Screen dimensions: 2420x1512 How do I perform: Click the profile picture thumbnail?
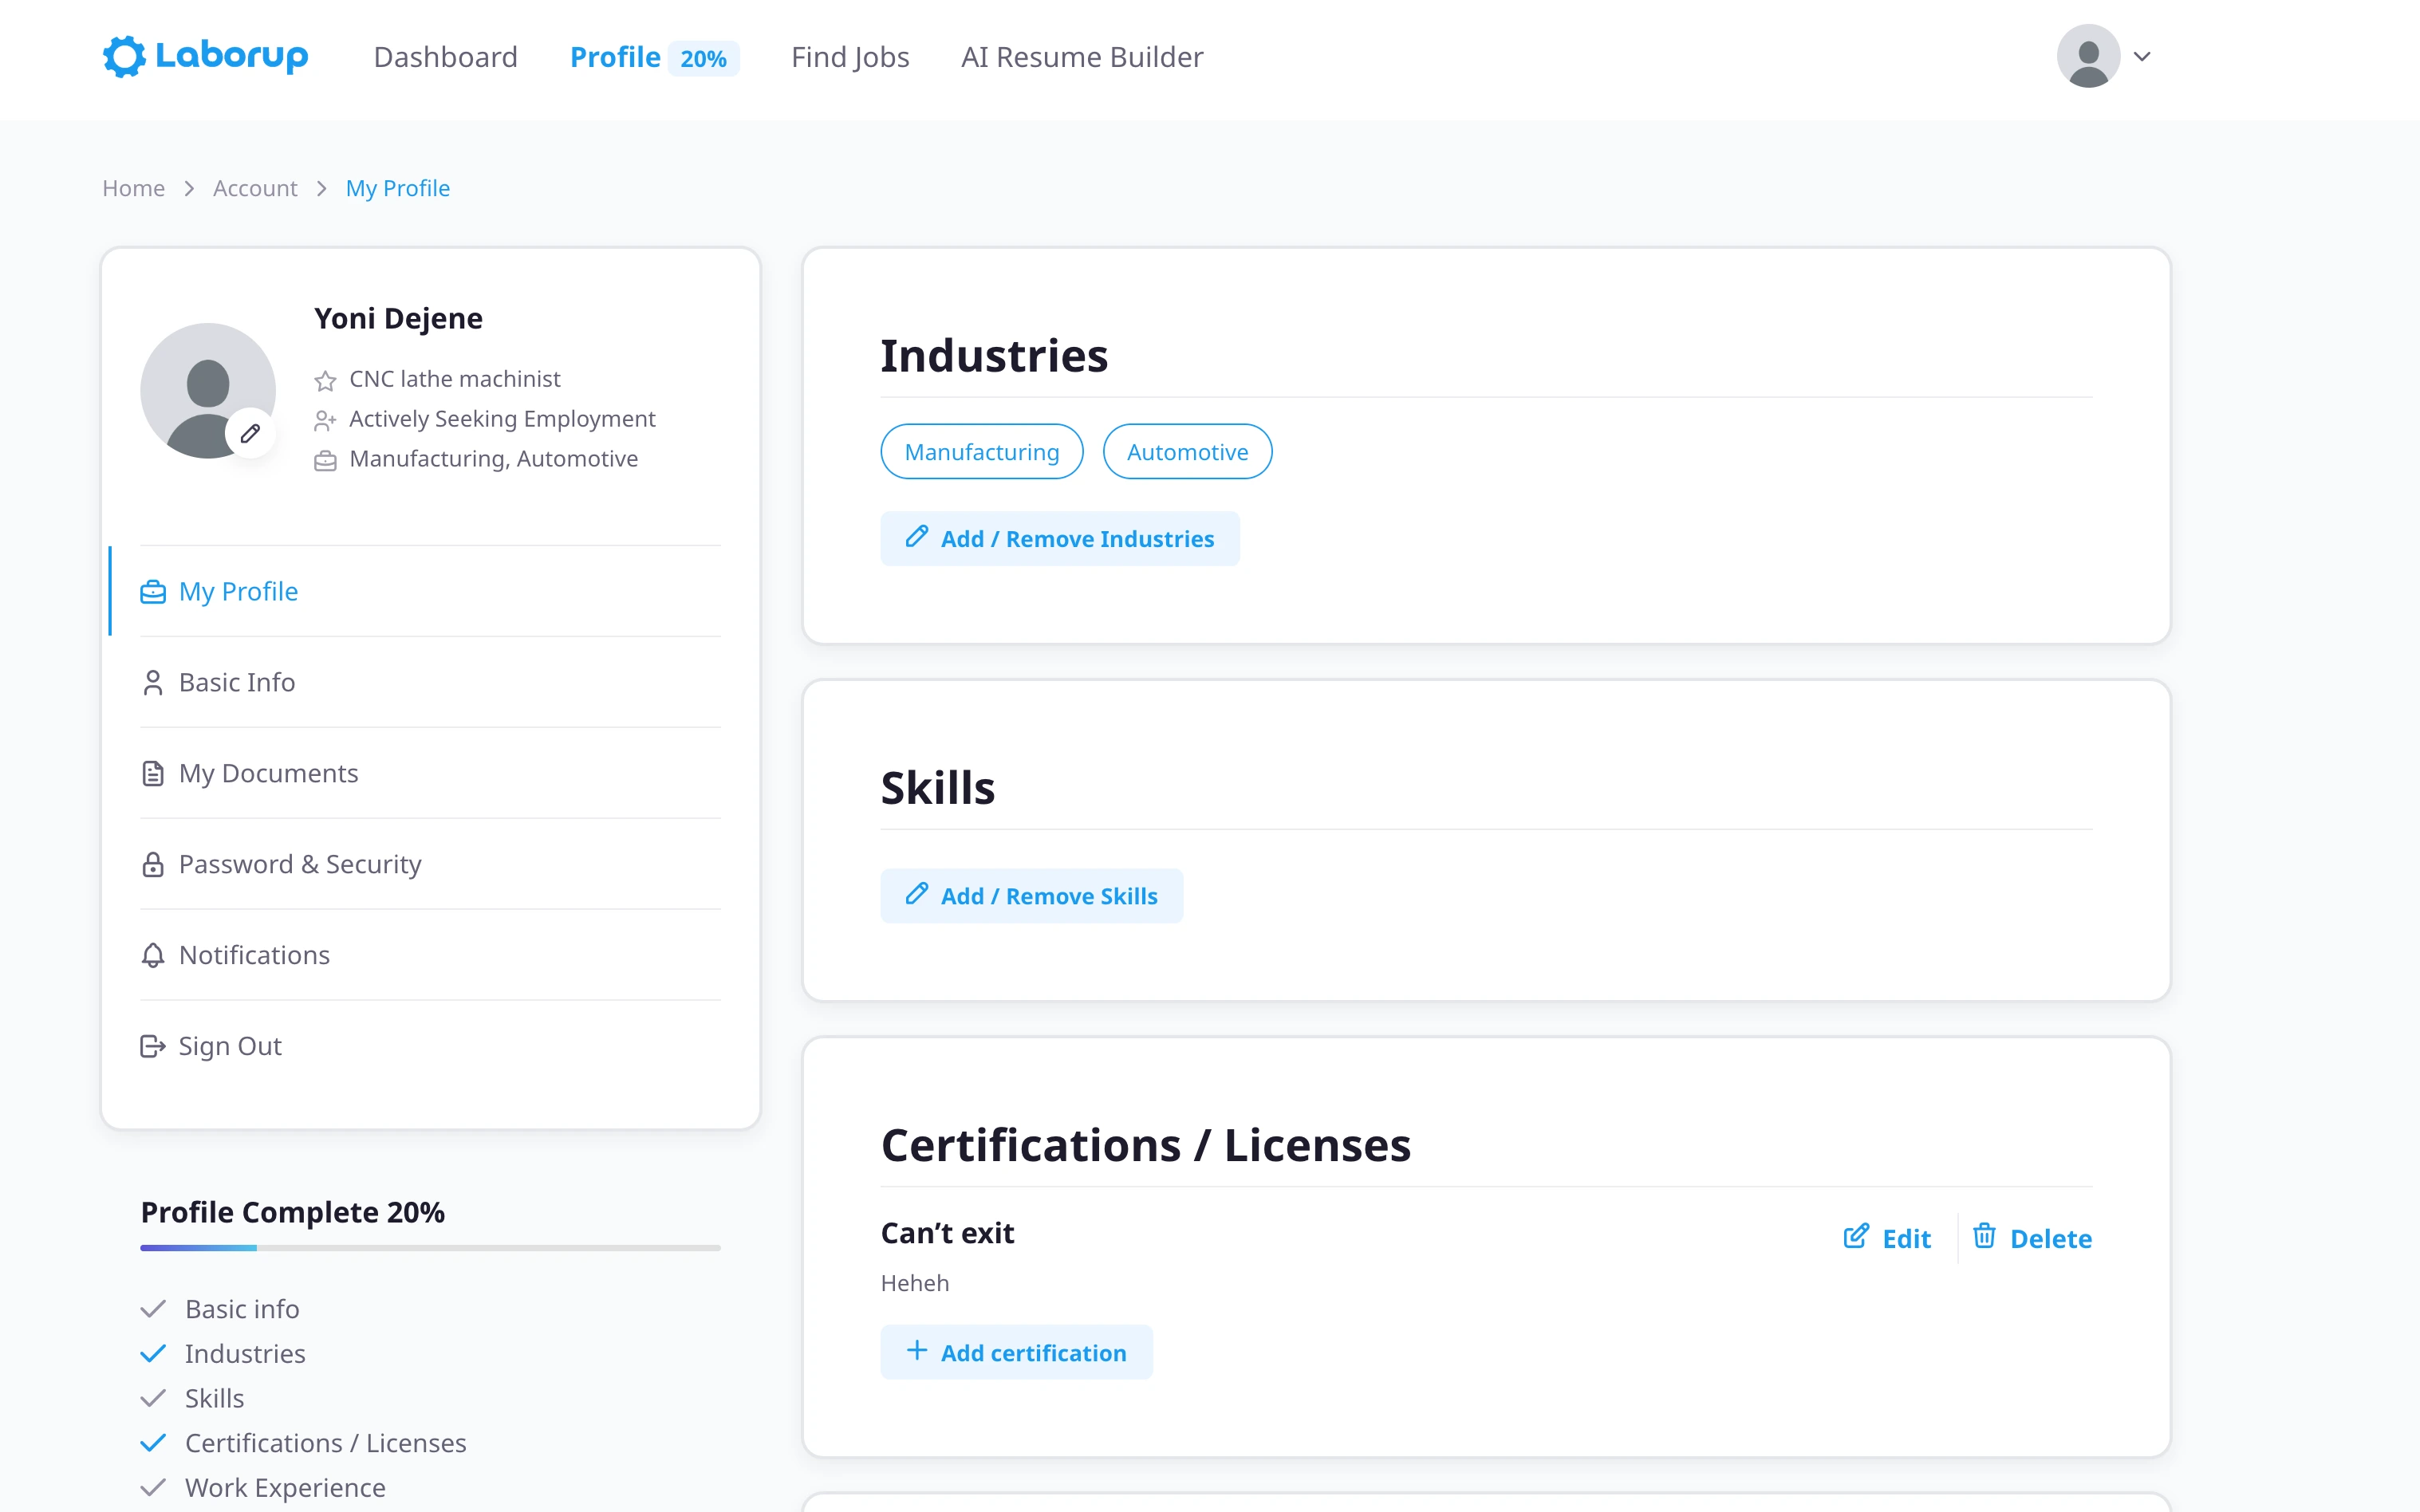(208, 390)
